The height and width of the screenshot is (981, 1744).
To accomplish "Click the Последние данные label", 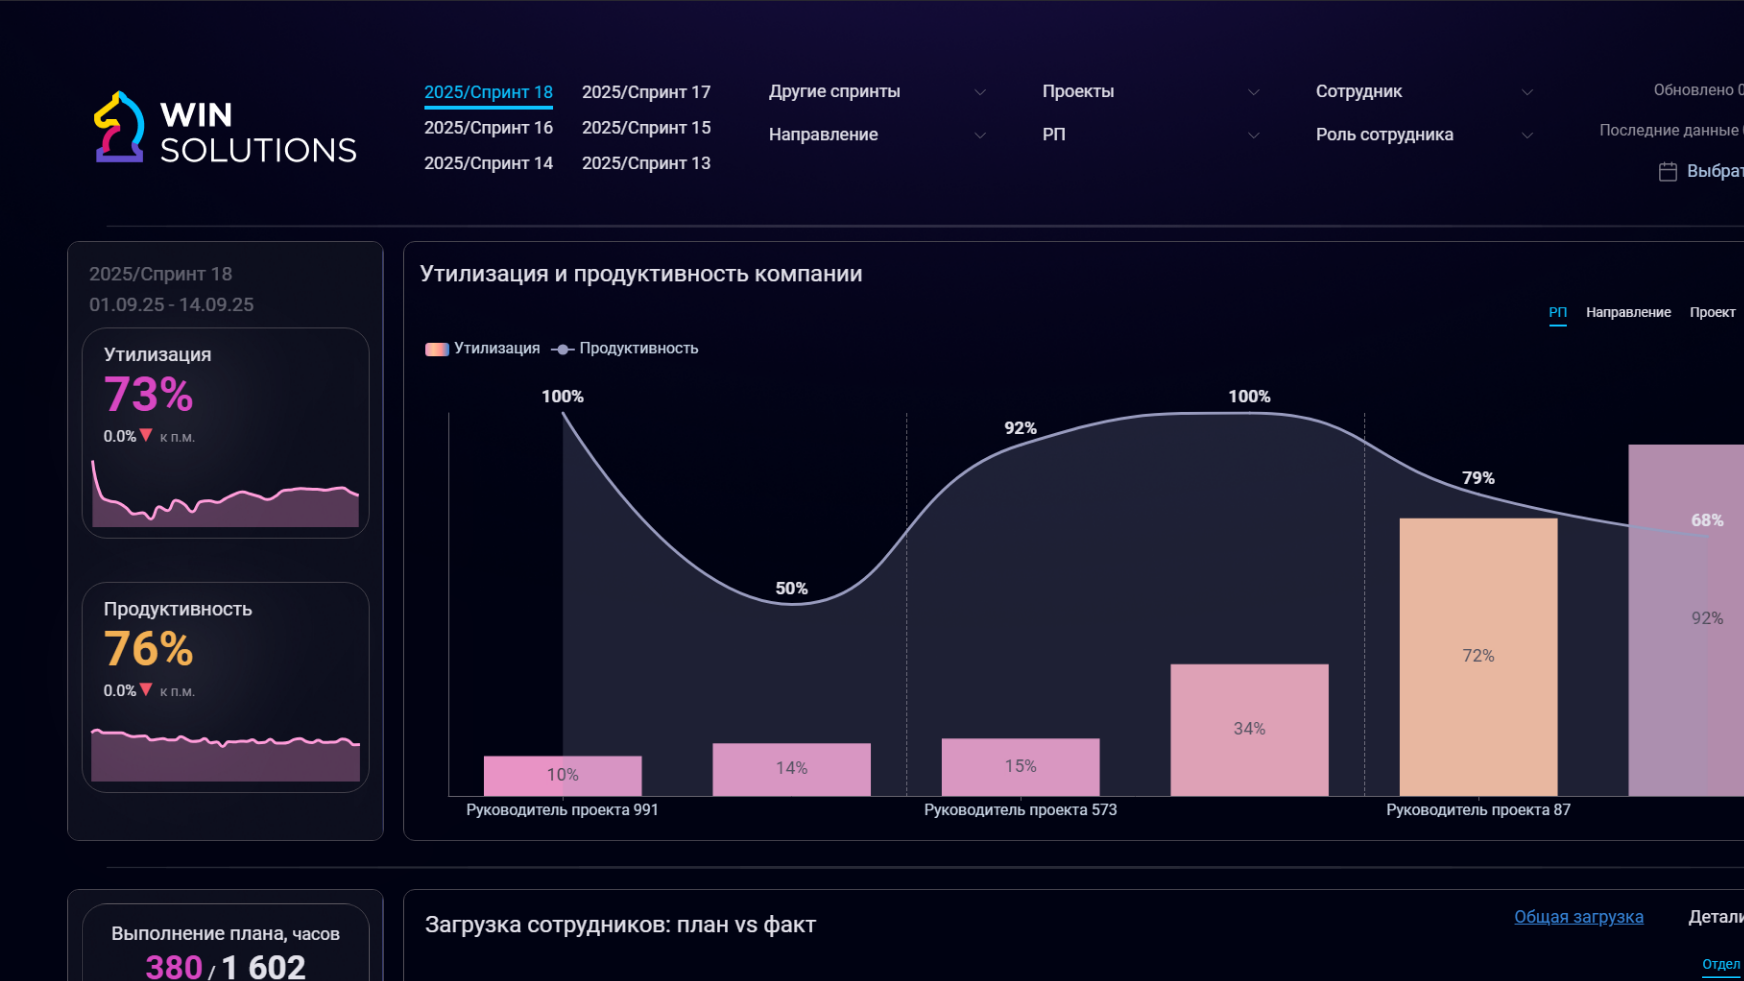I will point(1668,130).
